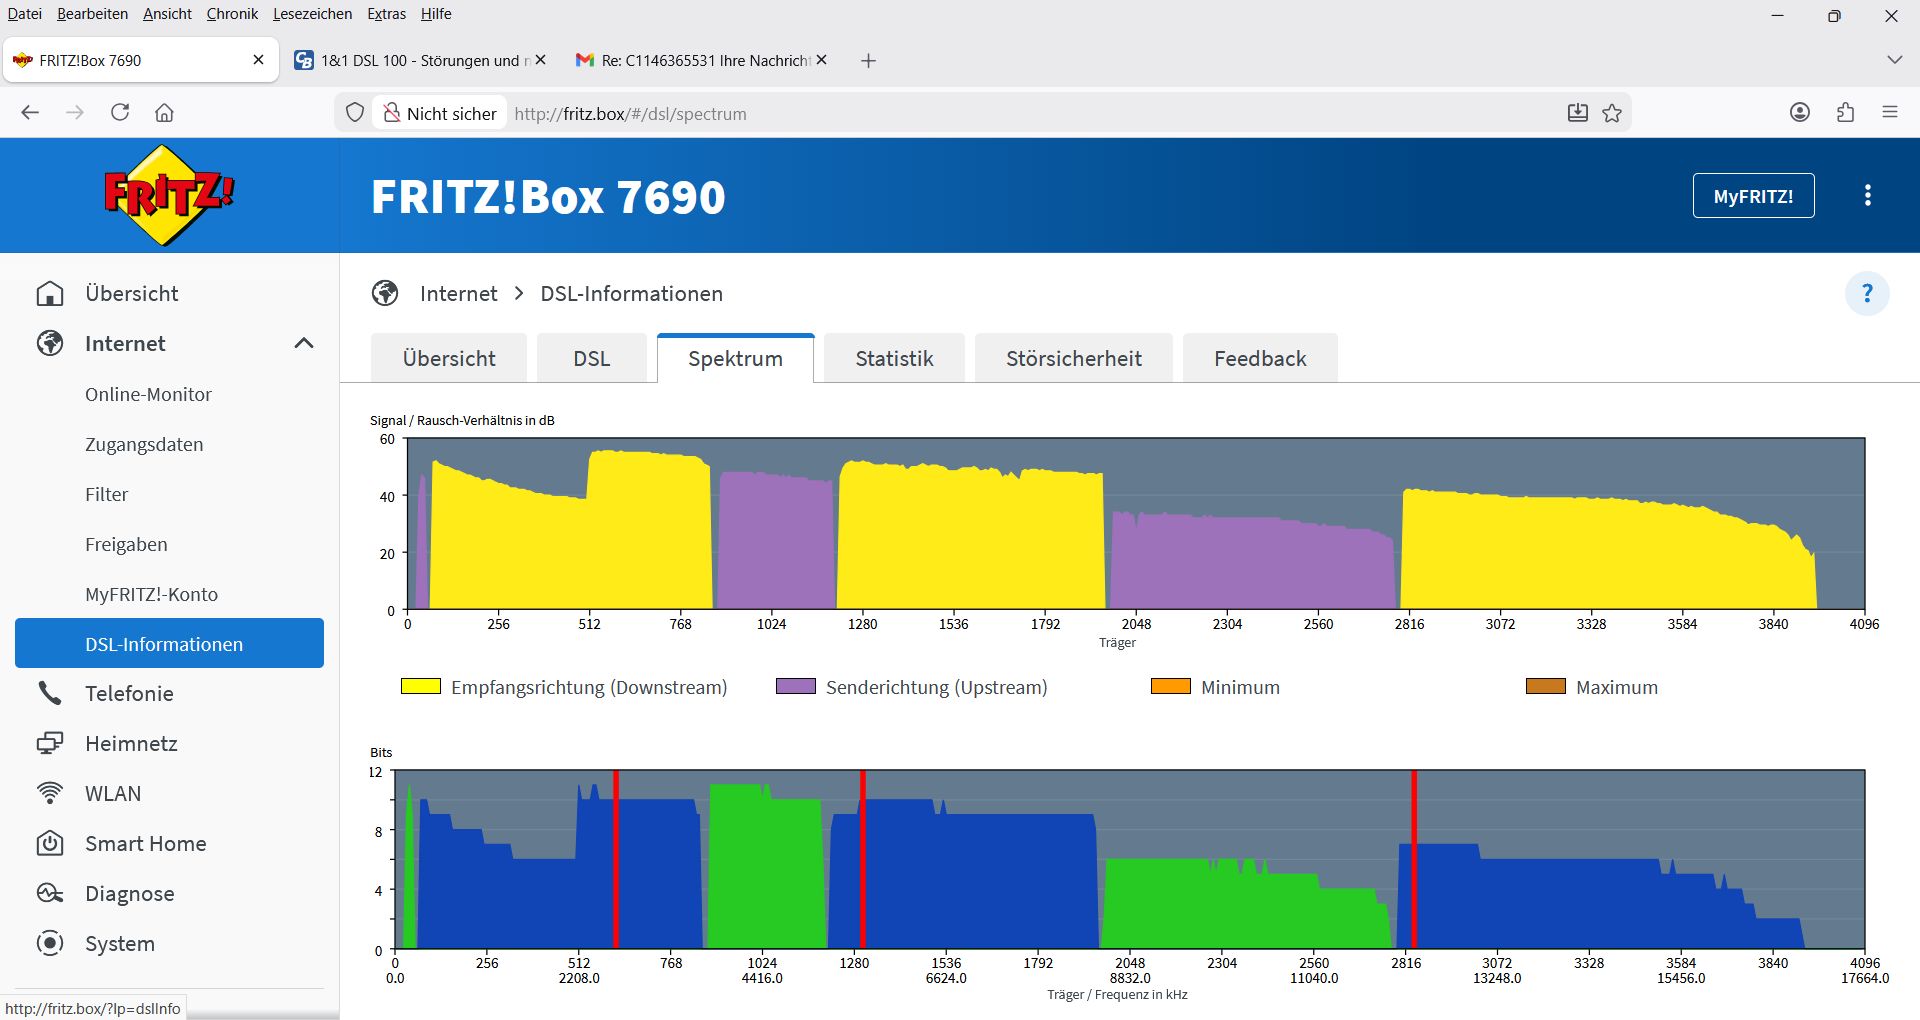Click the yellow Downstream legend swatch

pos(420,686)
